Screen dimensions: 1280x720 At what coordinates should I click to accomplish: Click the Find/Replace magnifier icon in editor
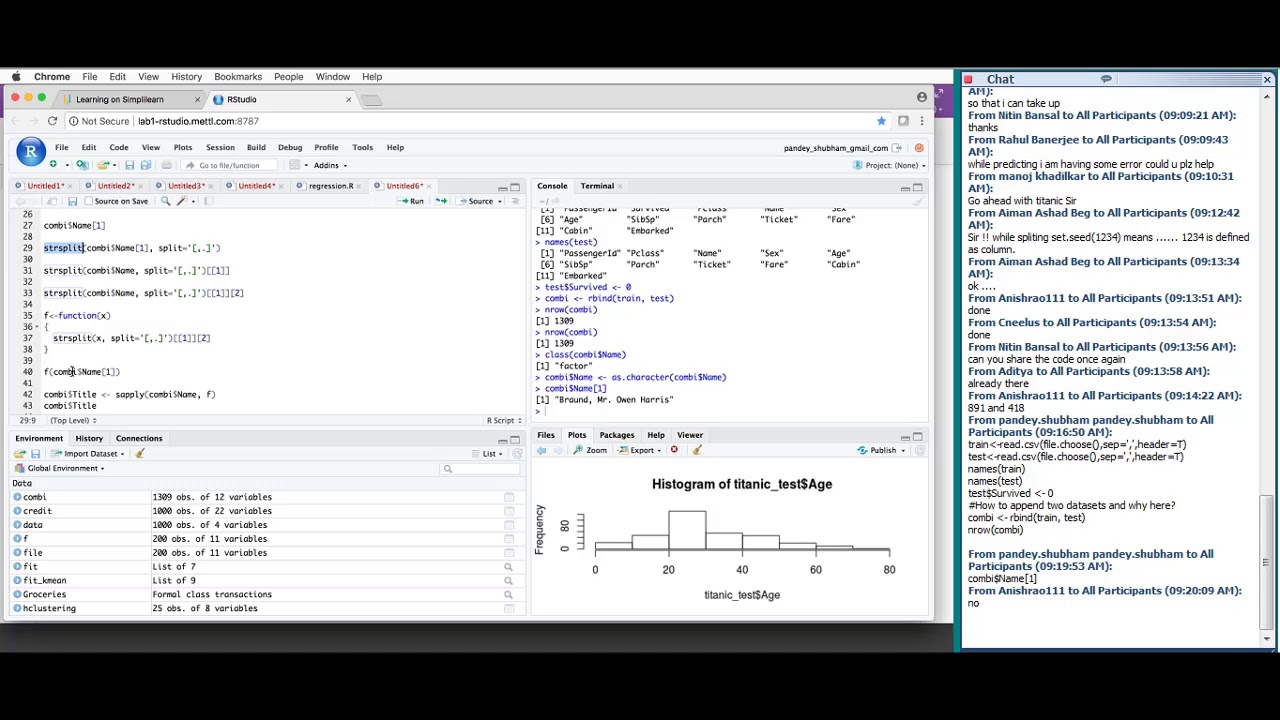point(165,201)
